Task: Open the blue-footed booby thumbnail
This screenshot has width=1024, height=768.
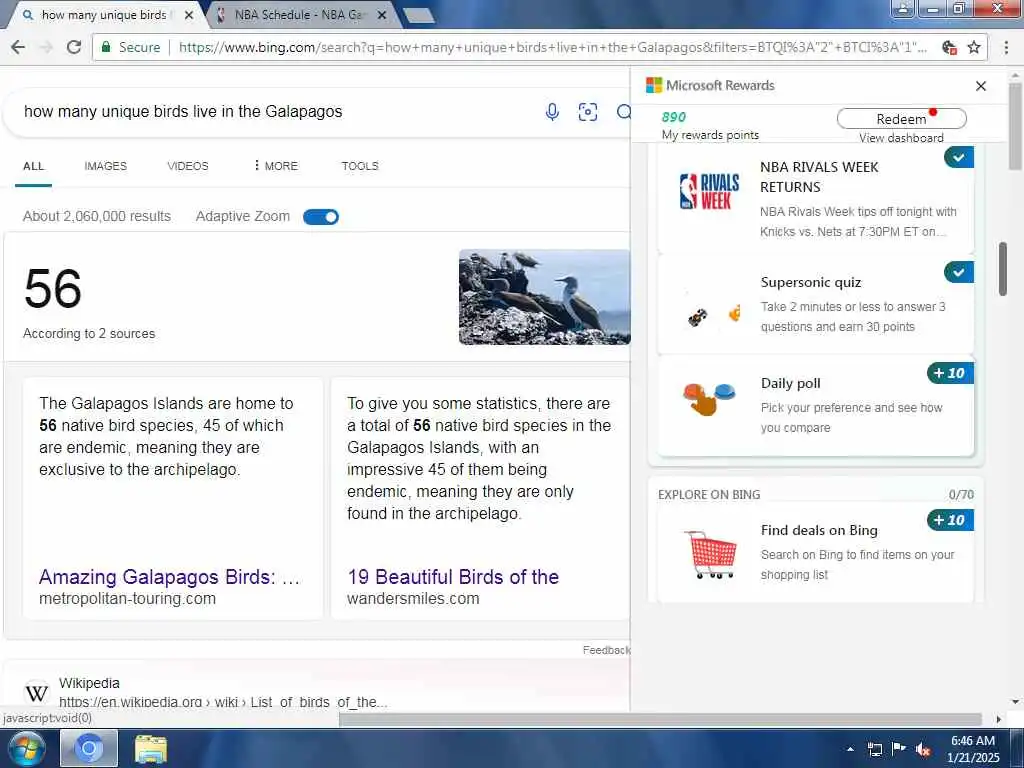Action: click(x=544, y=296)
